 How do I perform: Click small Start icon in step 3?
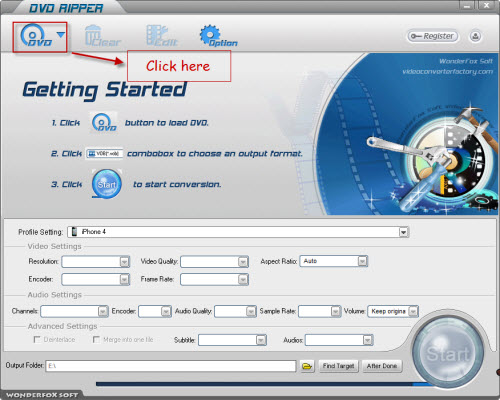[107, 184]
